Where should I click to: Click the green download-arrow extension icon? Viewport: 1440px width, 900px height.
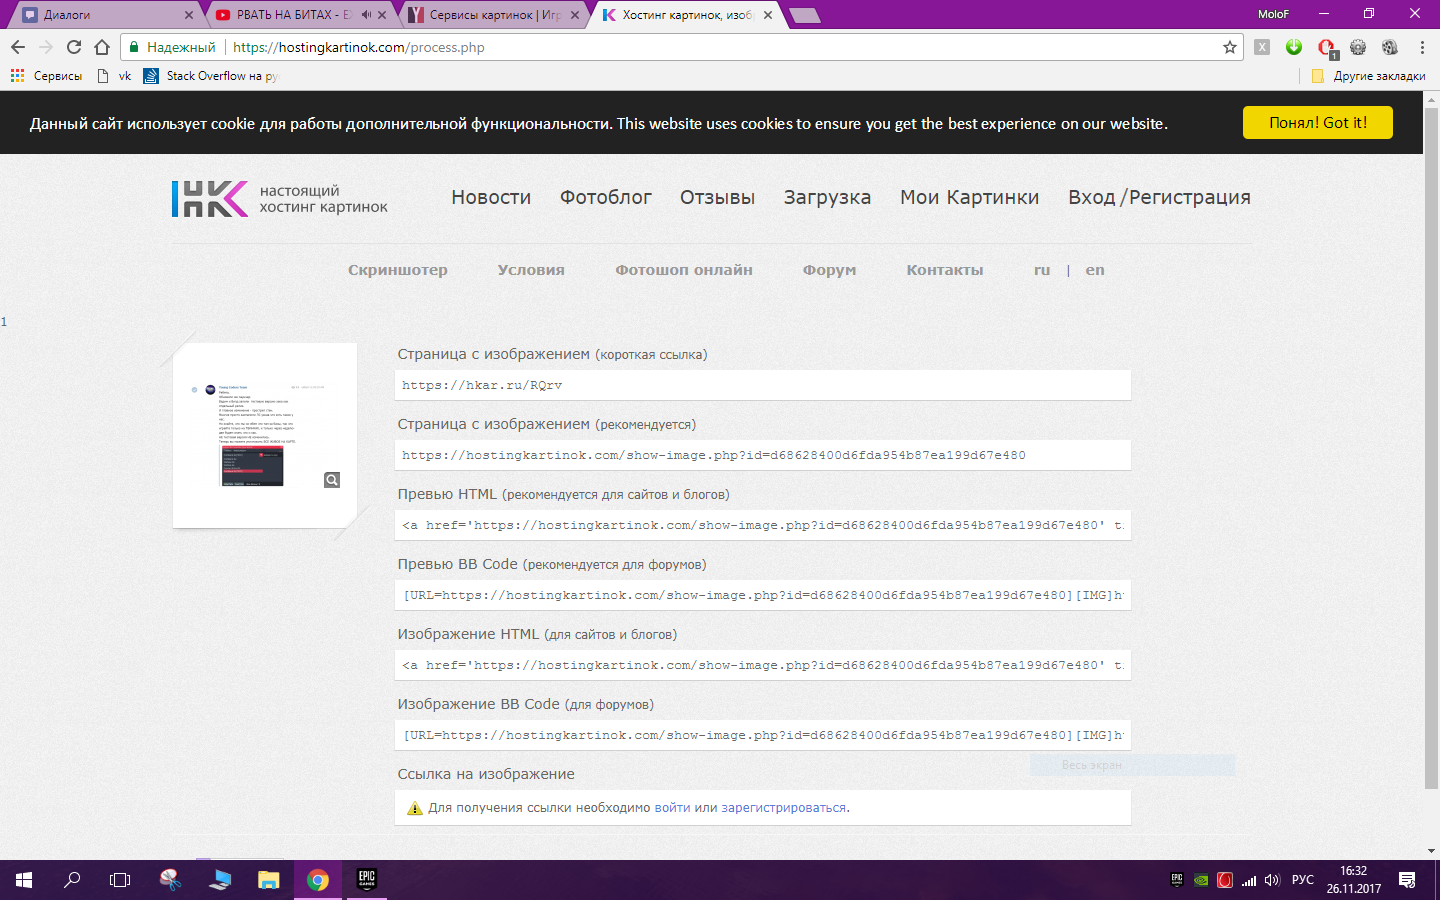click(x=1292, y=46)
